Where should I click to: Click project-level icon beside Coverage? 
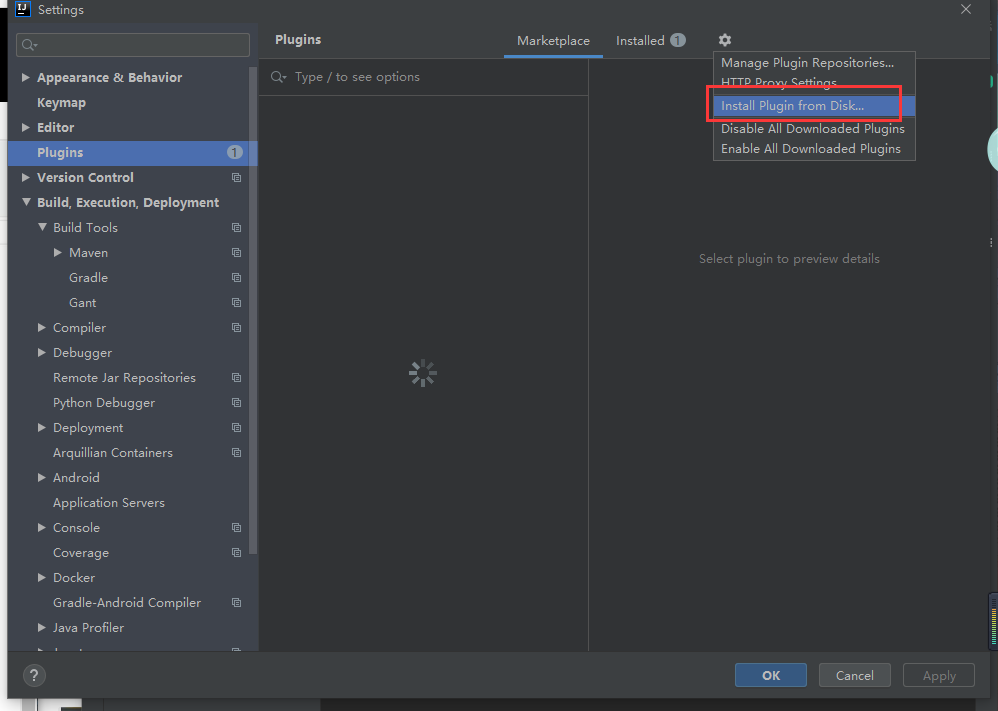(236, 553)
